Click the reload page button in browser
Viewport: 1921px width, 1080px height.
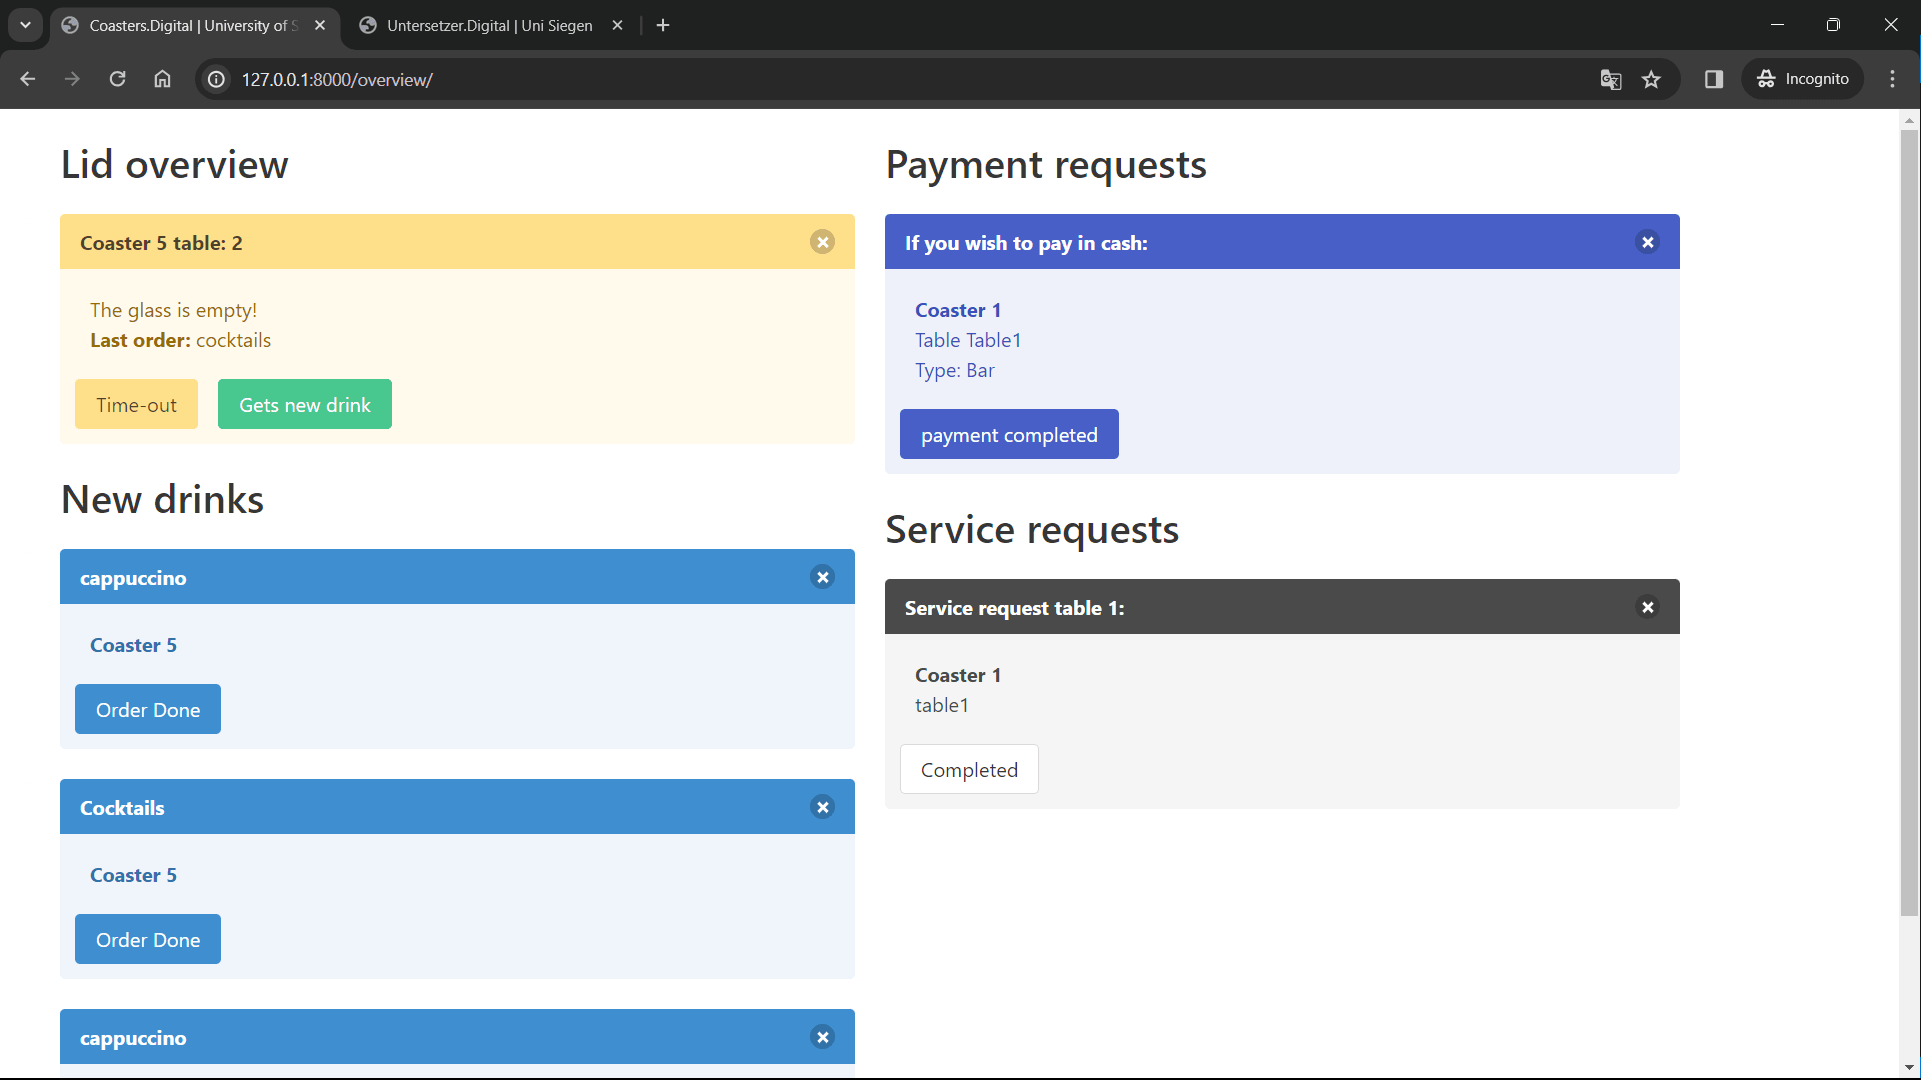(x=117, y=79)
